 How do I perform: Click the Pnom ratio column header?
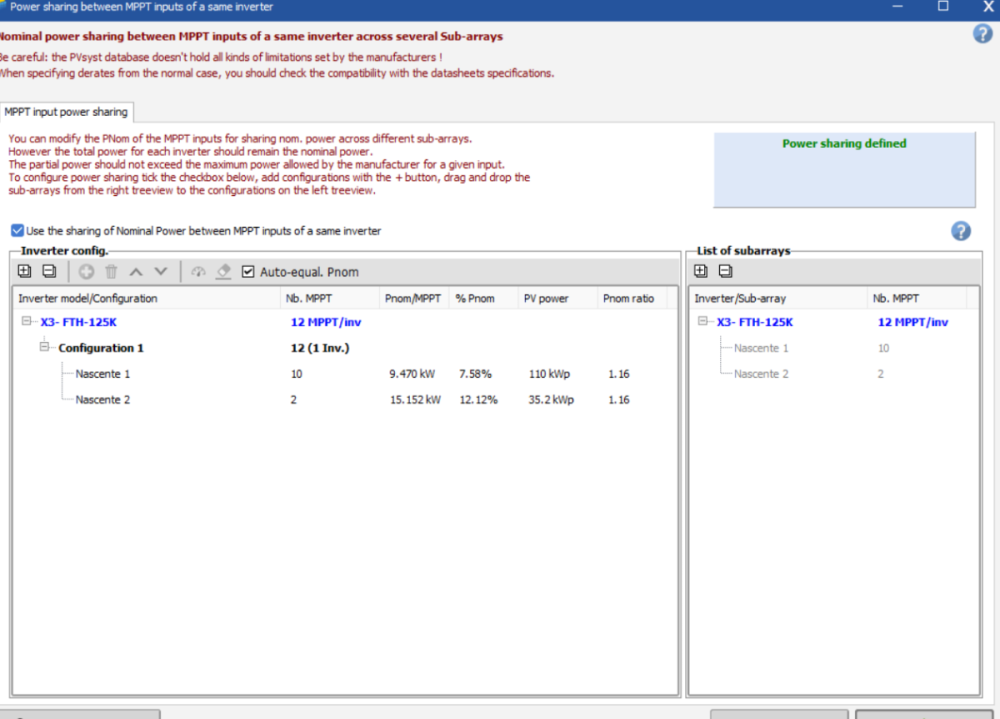tap(629, 298)
